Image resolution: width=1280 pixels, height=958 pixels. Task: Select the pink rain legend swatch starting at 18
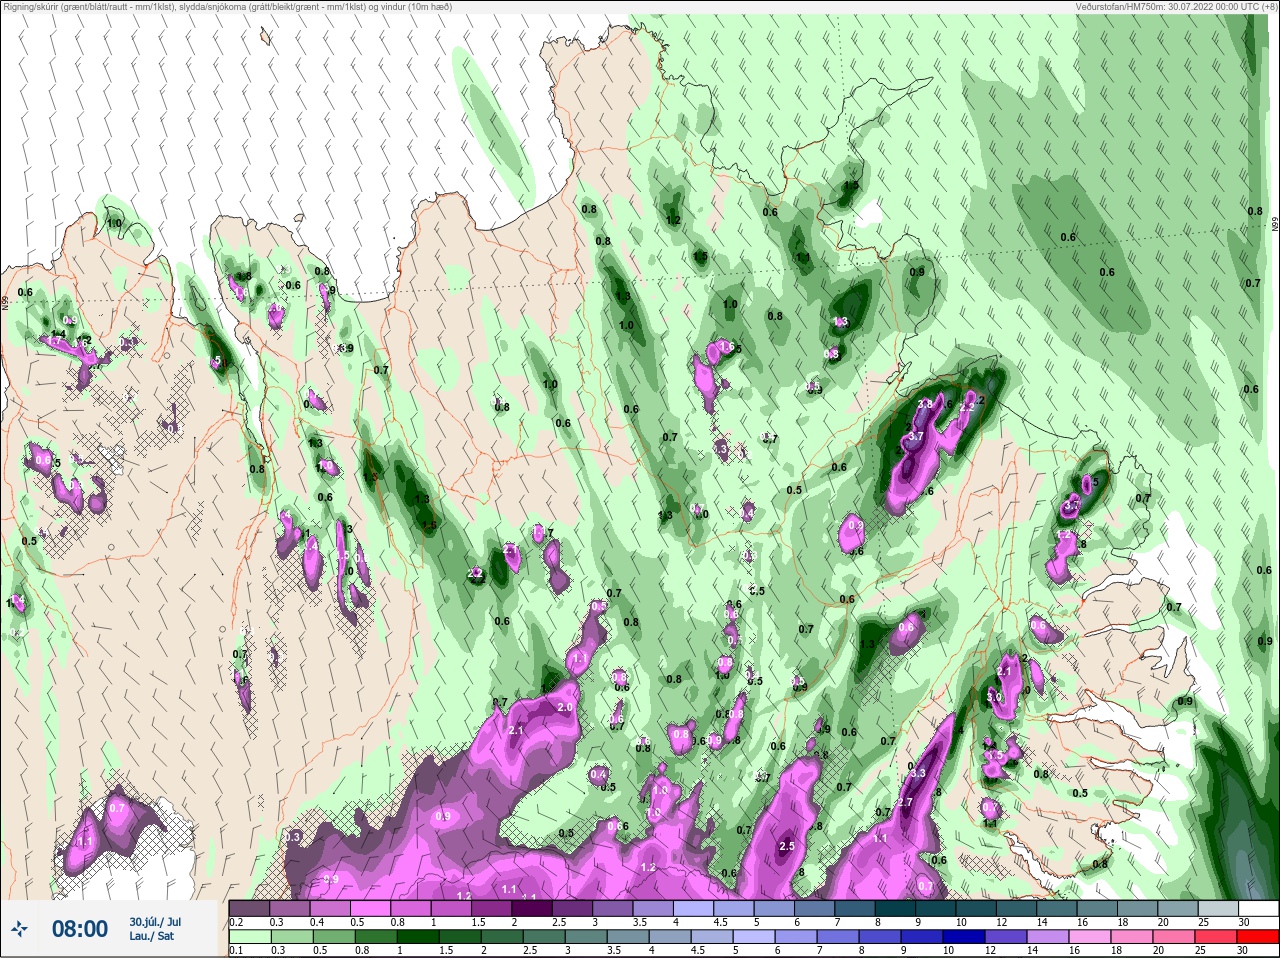[x=1131, y=937]
